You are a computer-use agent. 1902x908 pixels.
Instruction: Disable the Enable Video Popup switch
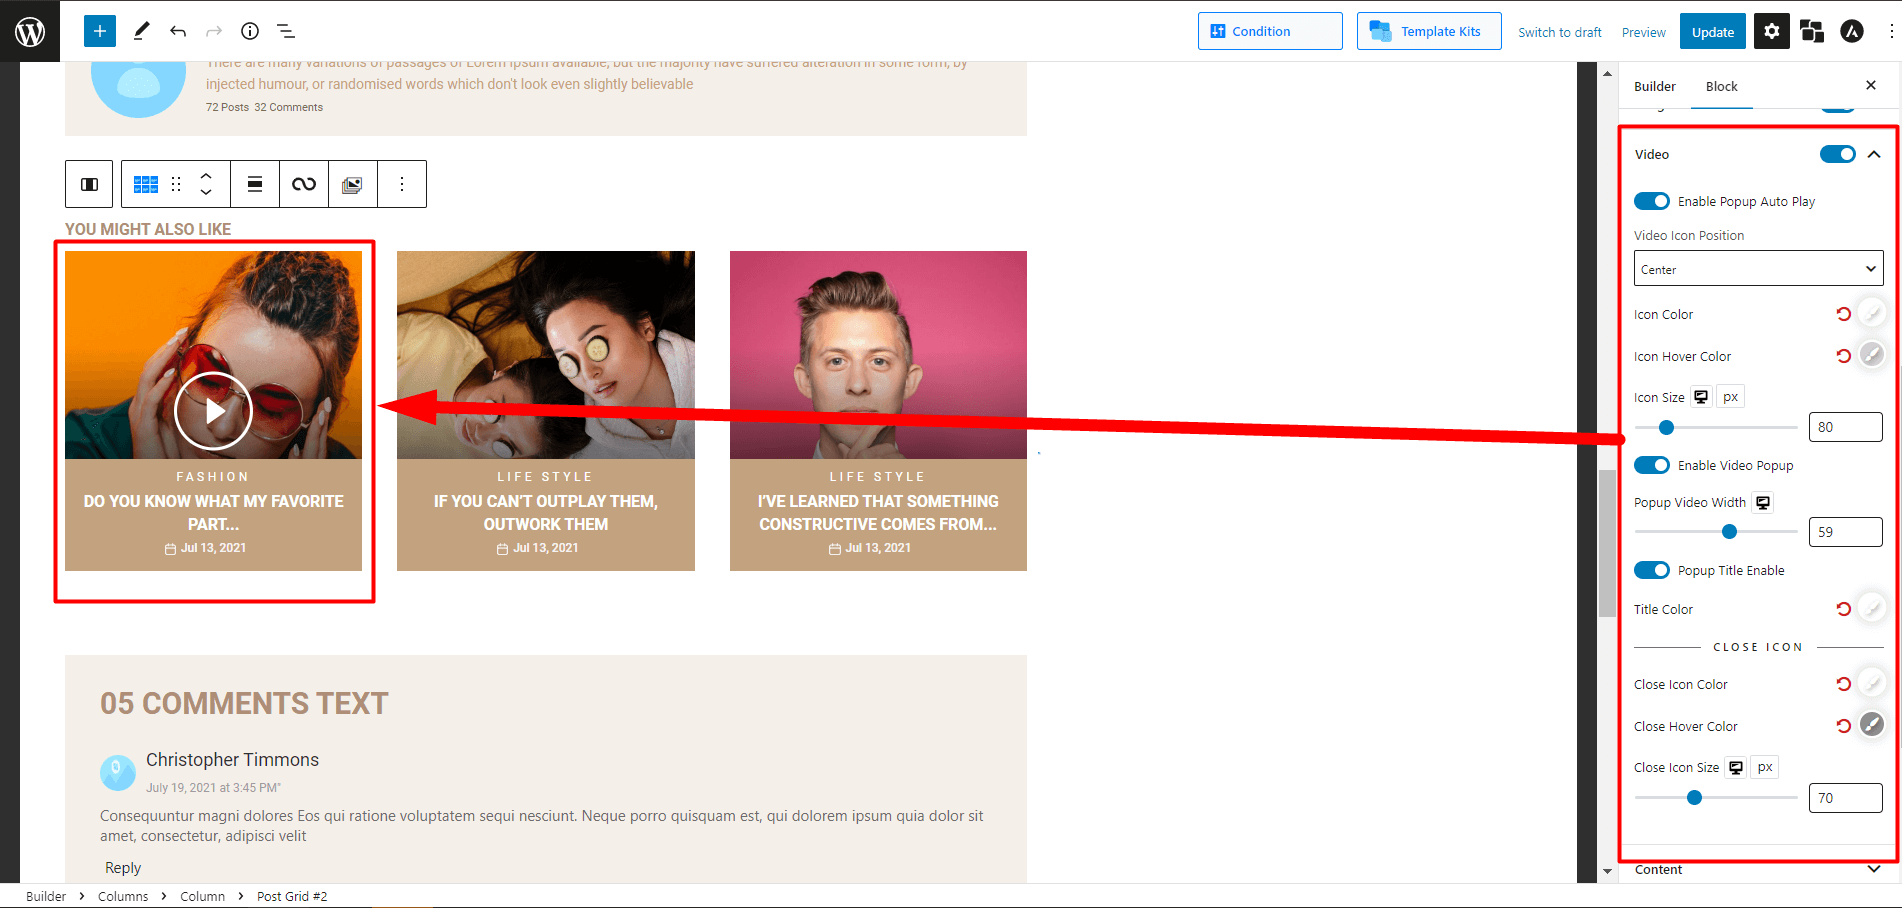pyautogui.click(x=1652, y=465)
